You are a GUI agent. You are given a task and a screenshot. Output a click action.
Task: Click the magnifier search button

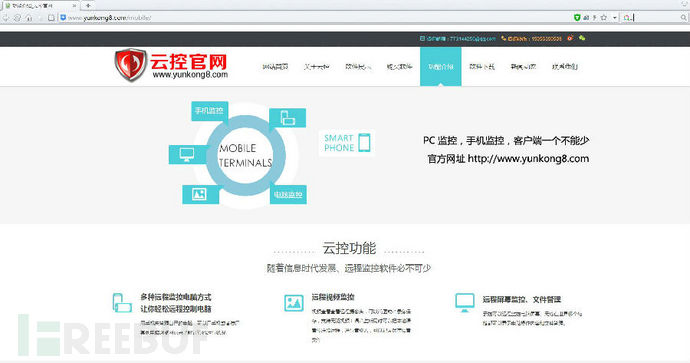coord(683,18)
